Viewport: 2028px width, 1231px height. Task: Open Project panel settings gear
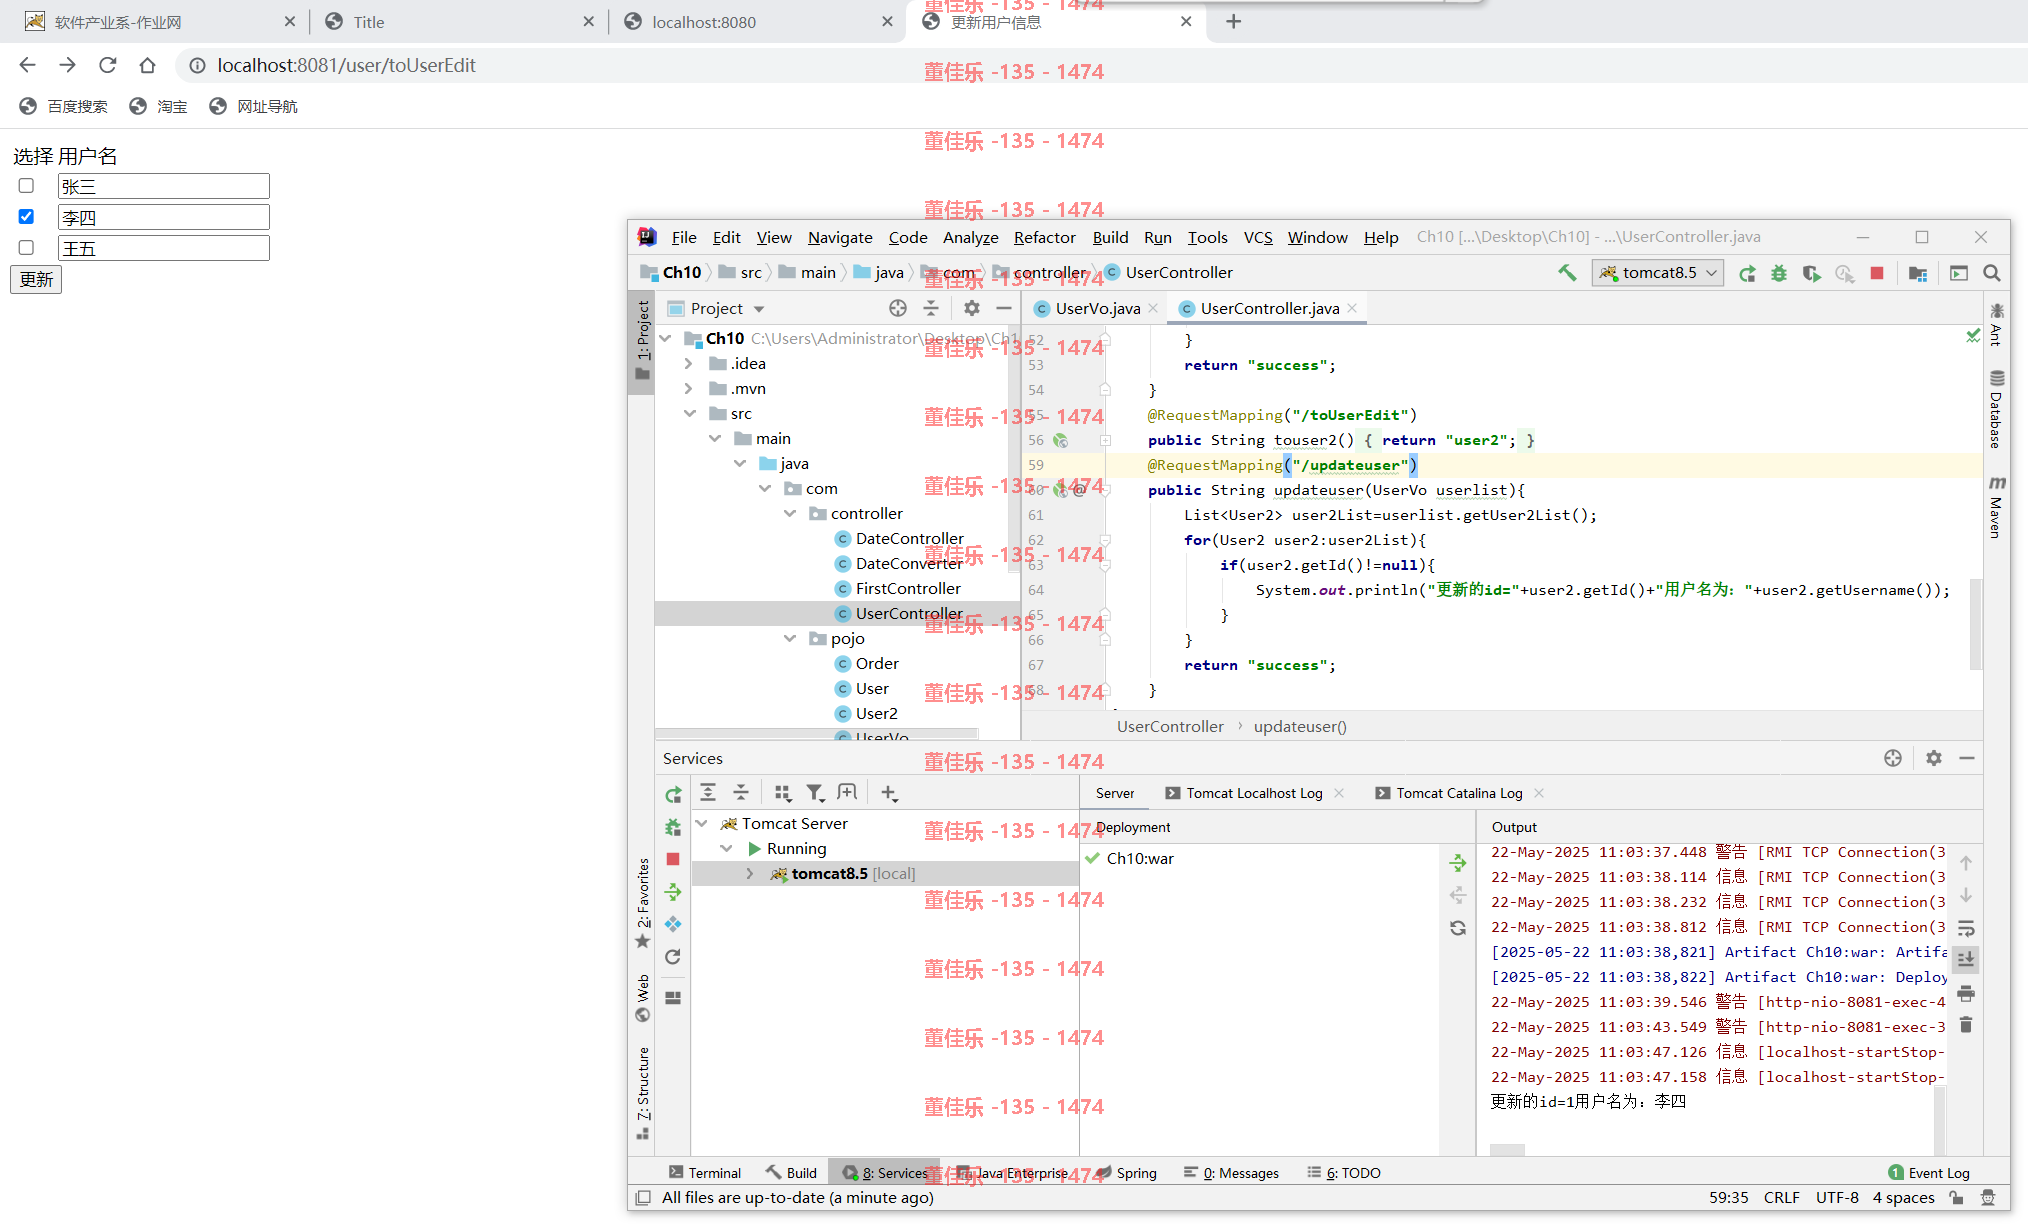tap(972, 308)
